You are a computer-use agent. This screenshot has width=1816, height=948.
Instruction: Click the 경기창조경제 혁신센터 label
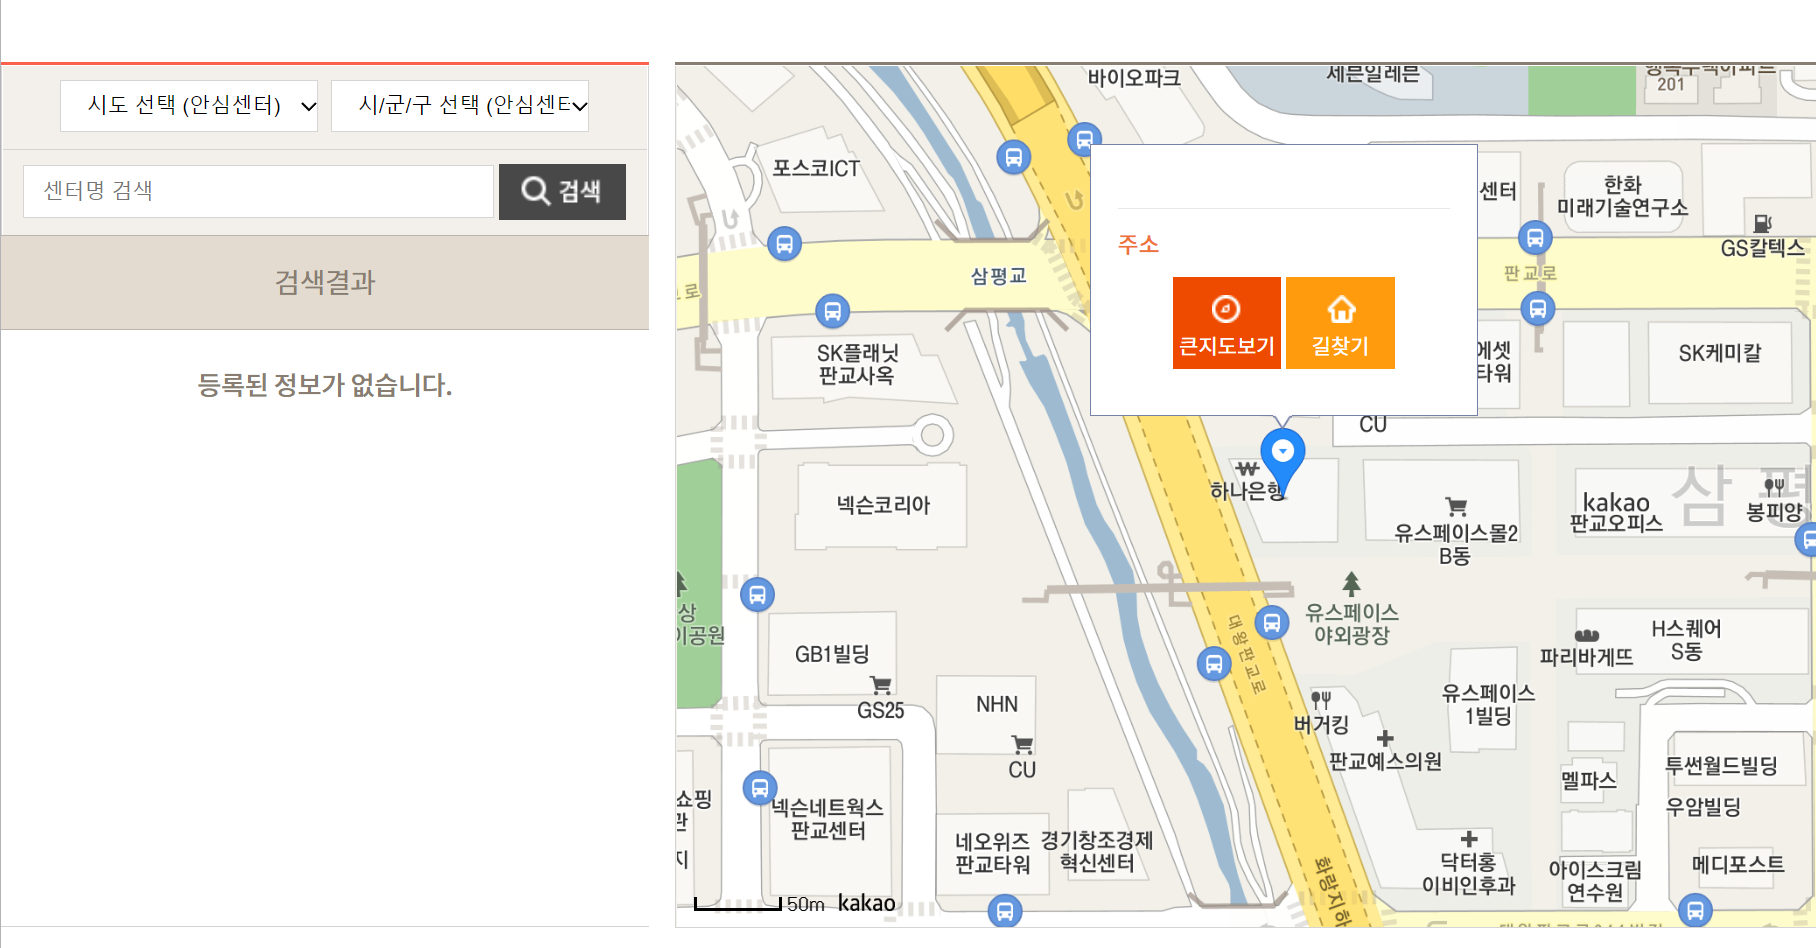(1097, 851)
